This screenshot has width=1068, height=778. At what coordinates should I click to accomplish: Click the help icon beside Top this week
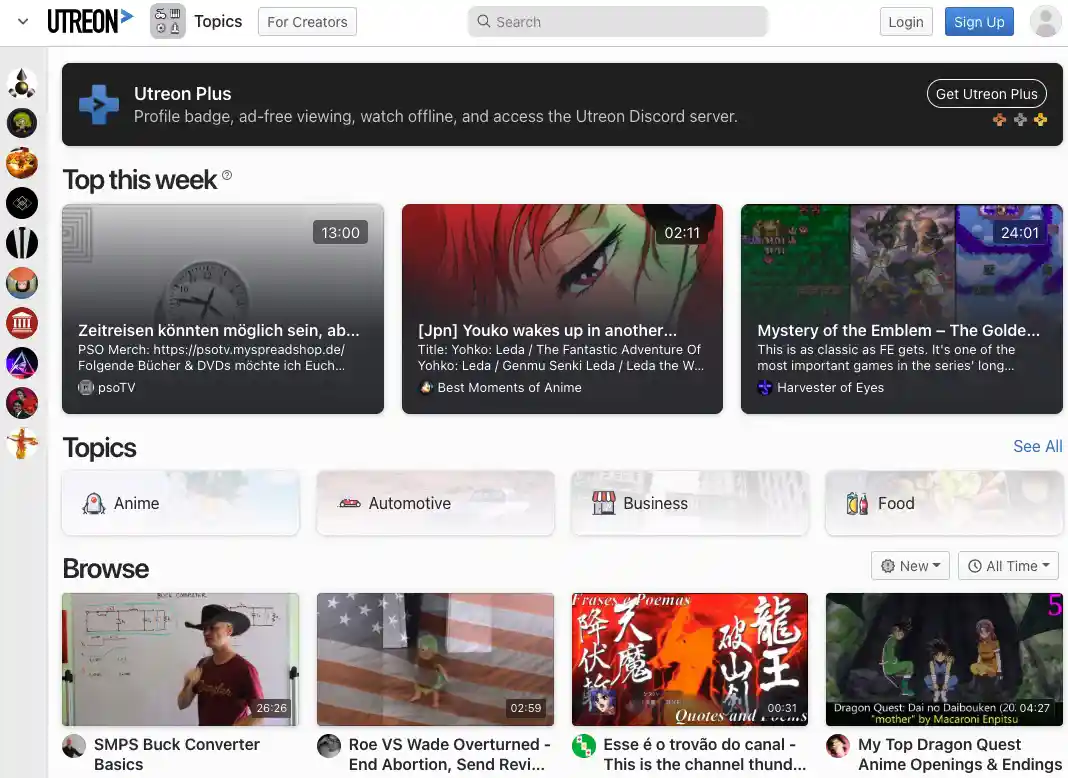point(227,175)
